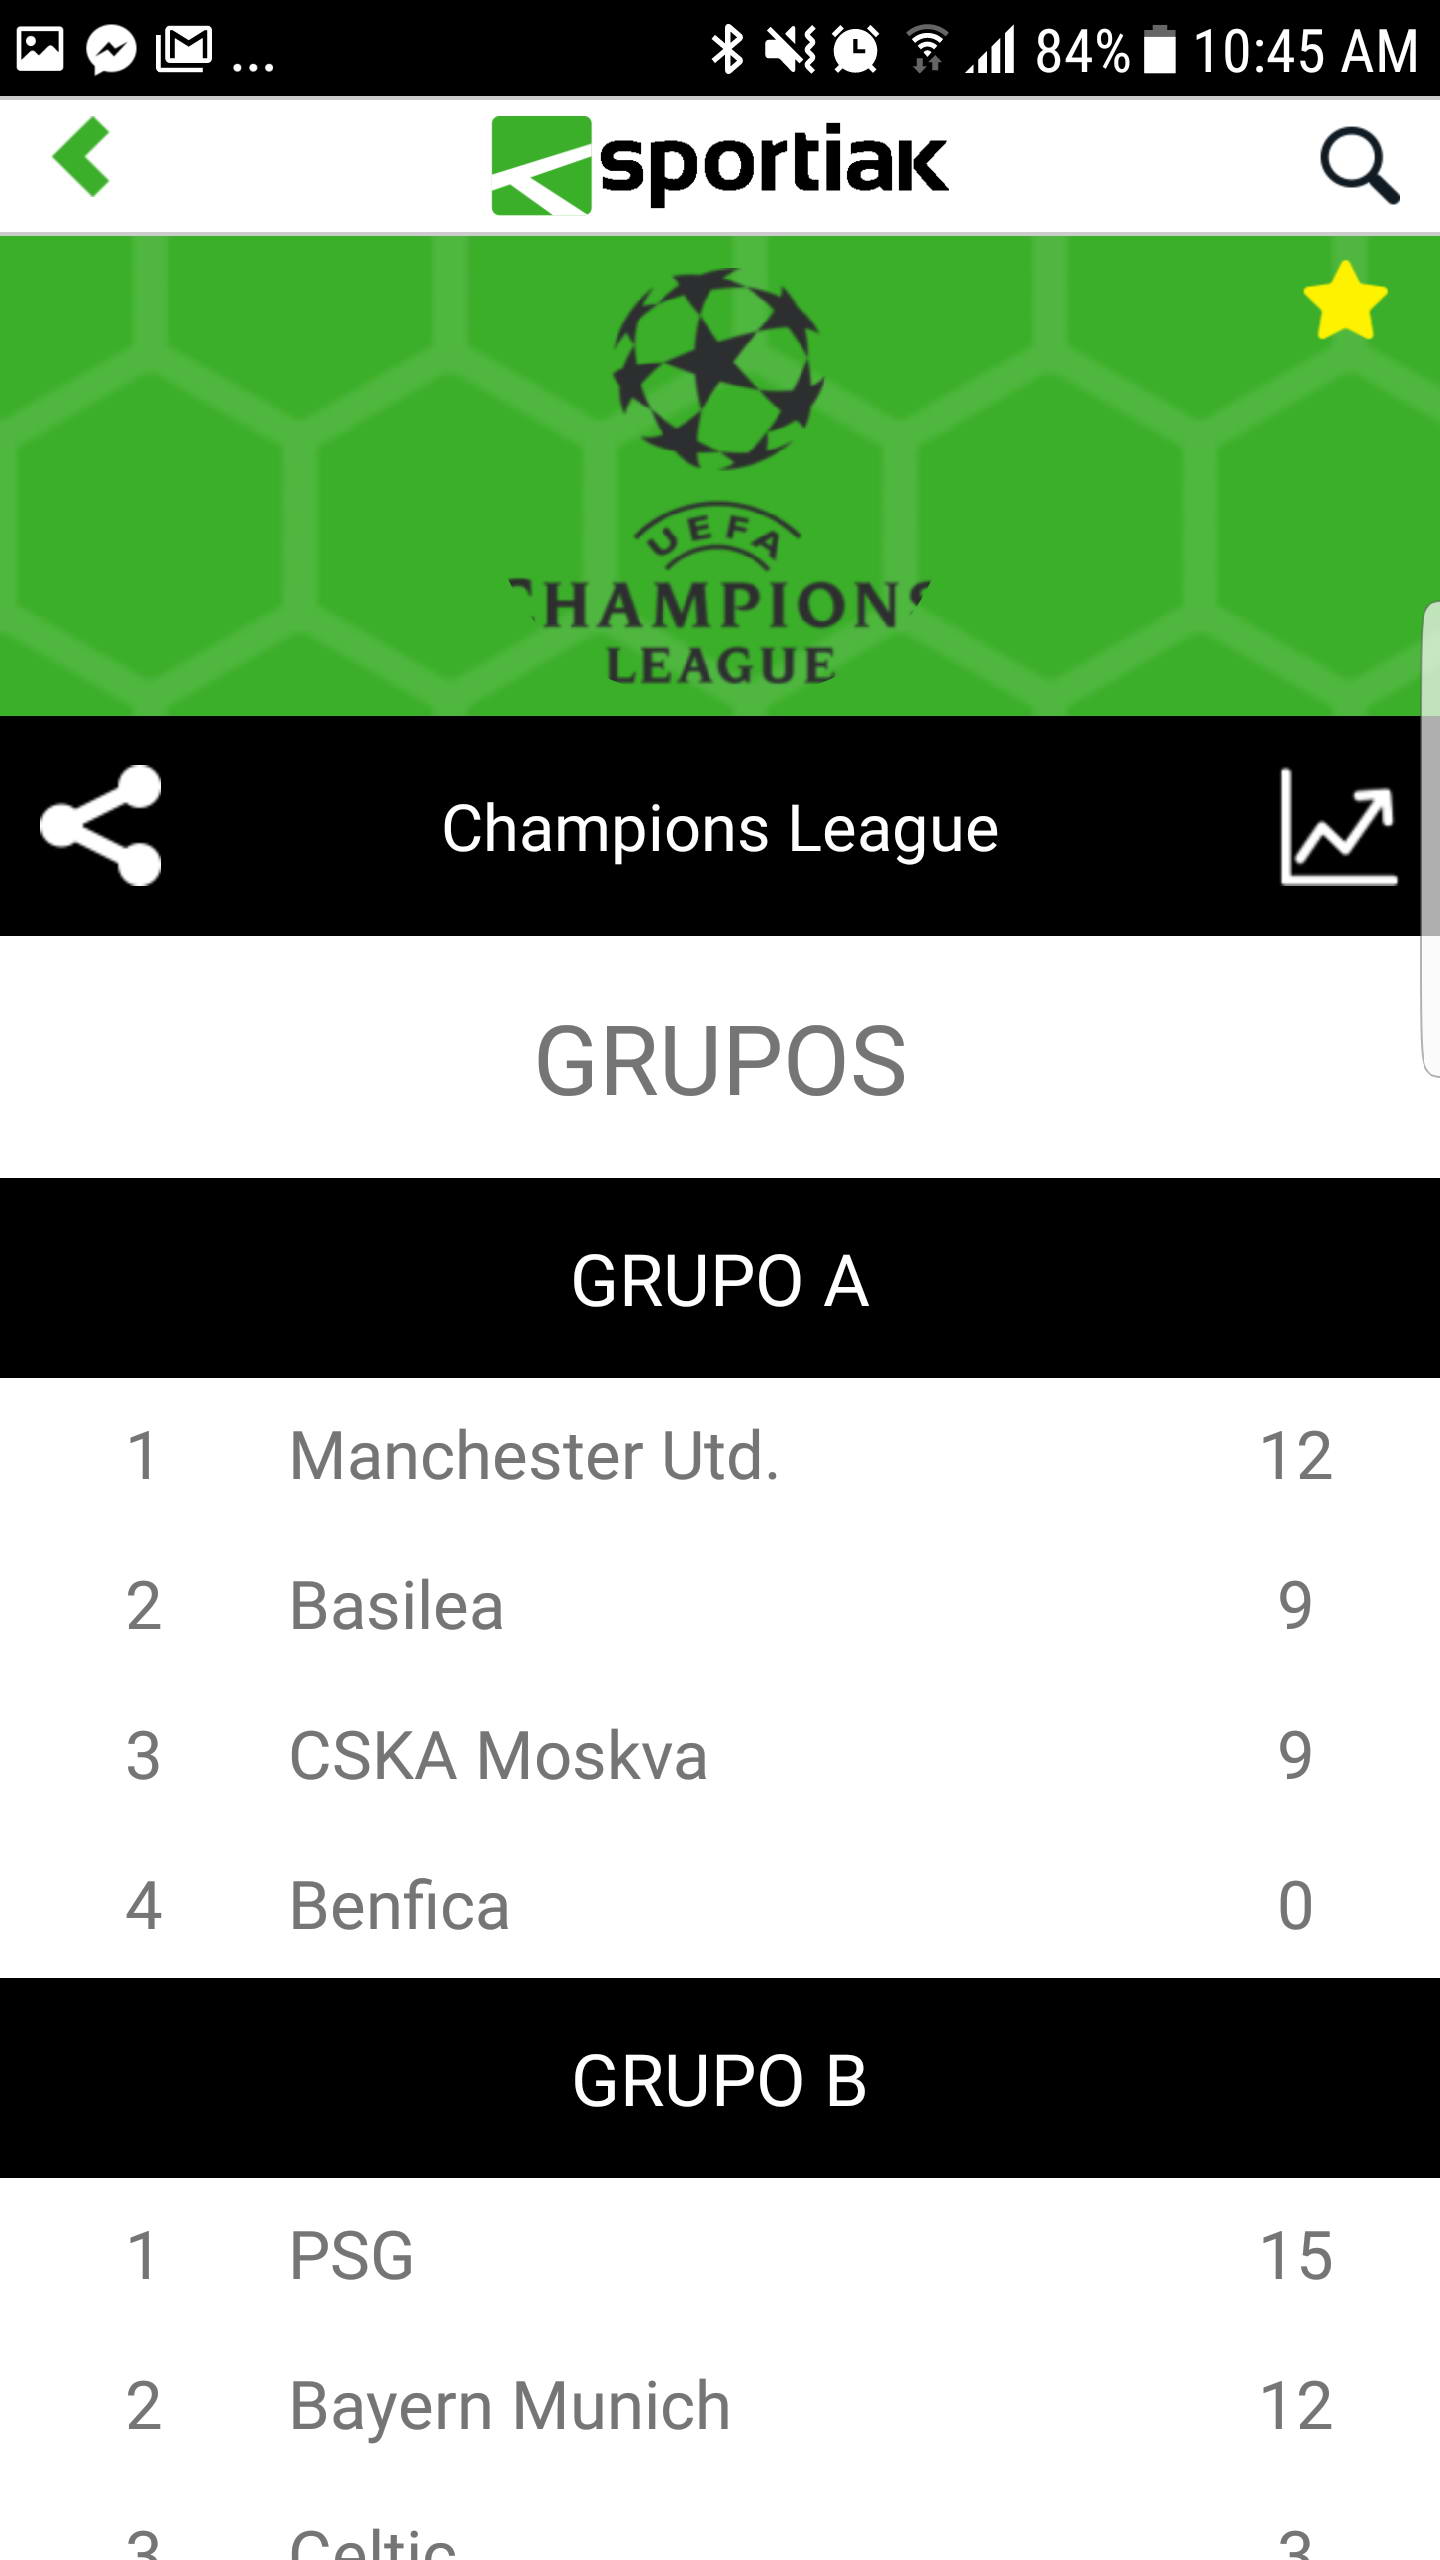Tap the Sportiak logo

(720, 165)
